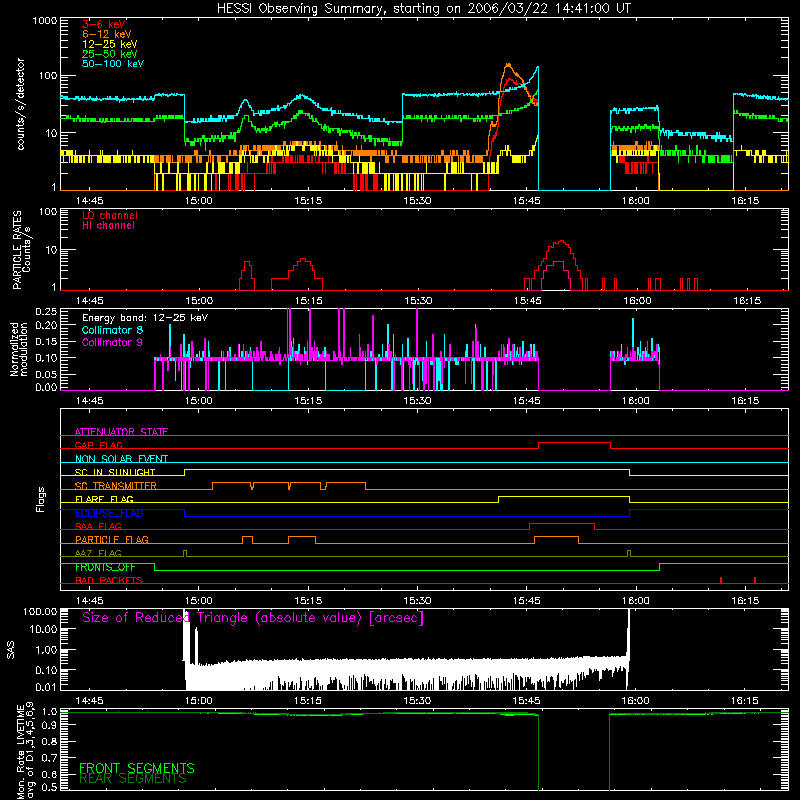Select the NON SOLAR EVENT flag label

[121, 459]
